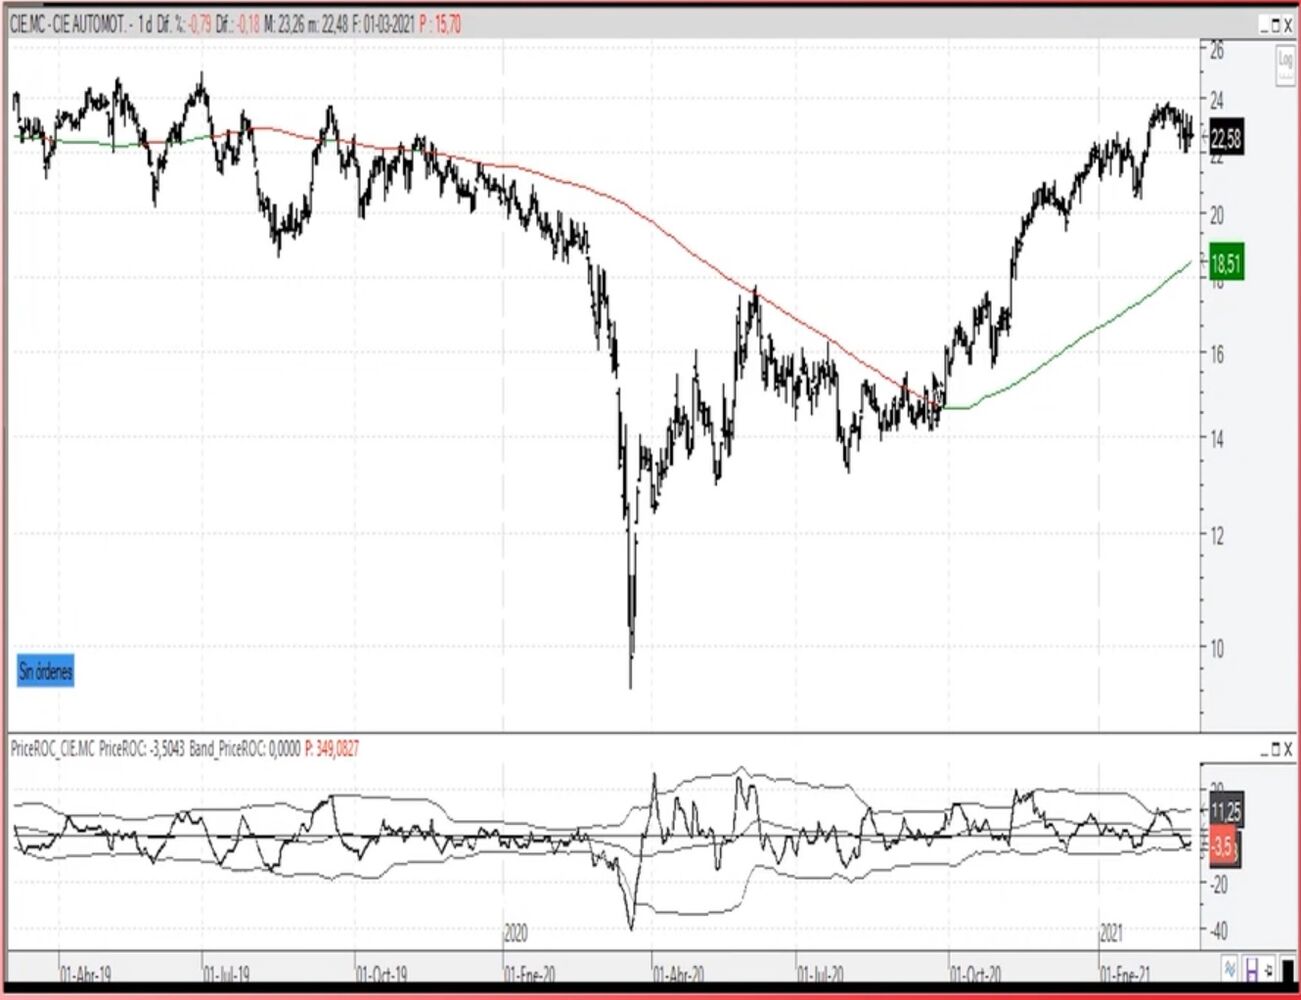Select the 22,58 current price label

pos(1226,138)
